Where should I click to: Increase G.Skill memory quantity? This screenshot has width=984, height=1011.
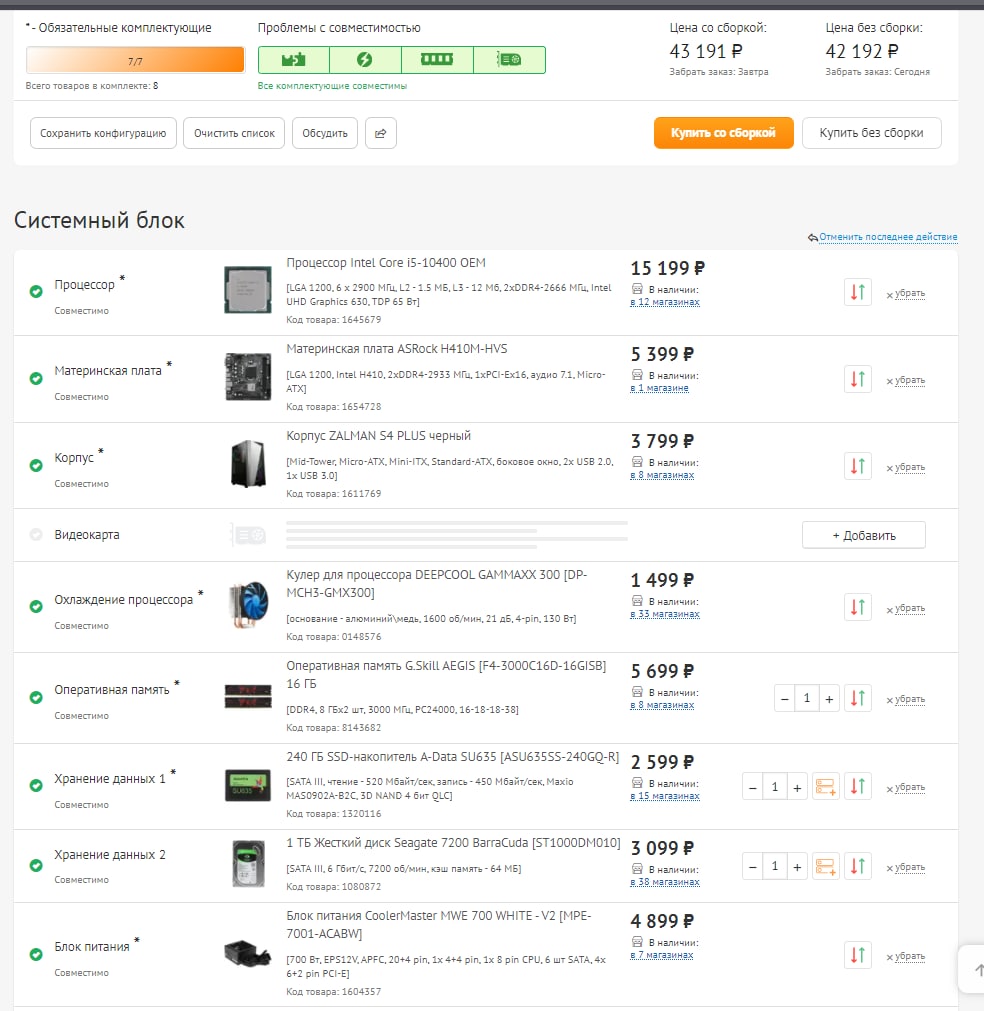pyautogui.click(x=829, y=698)
